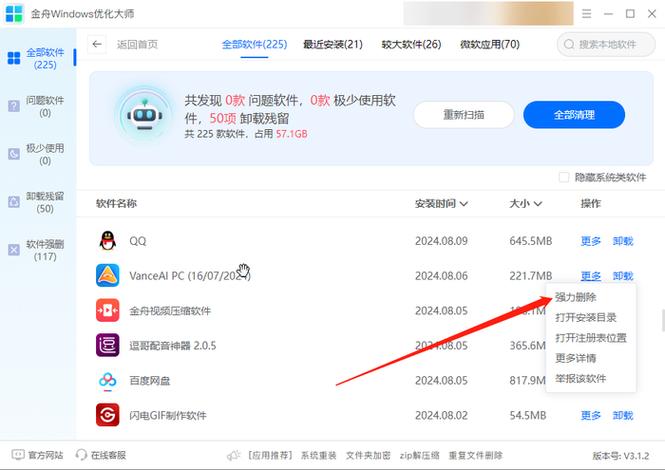
Task: Sort by 大小 dropdown arrow
Action: click(x=538, y=204)
